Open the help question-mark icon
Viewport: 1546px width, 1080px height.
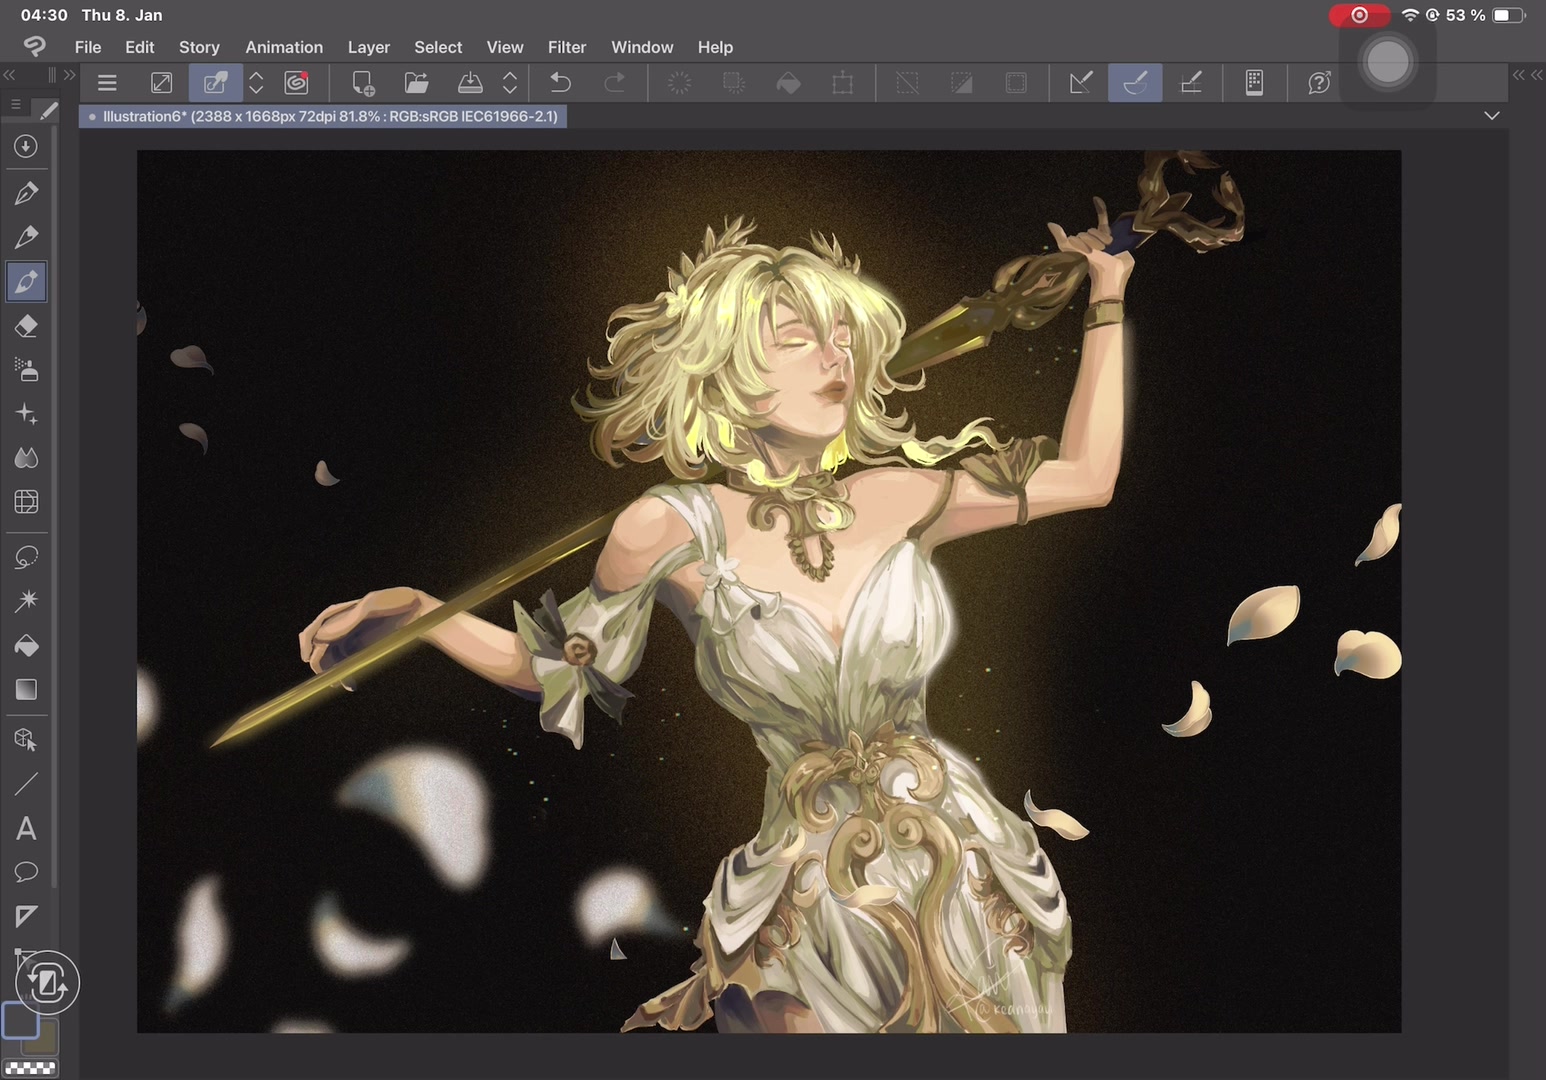1319,83
